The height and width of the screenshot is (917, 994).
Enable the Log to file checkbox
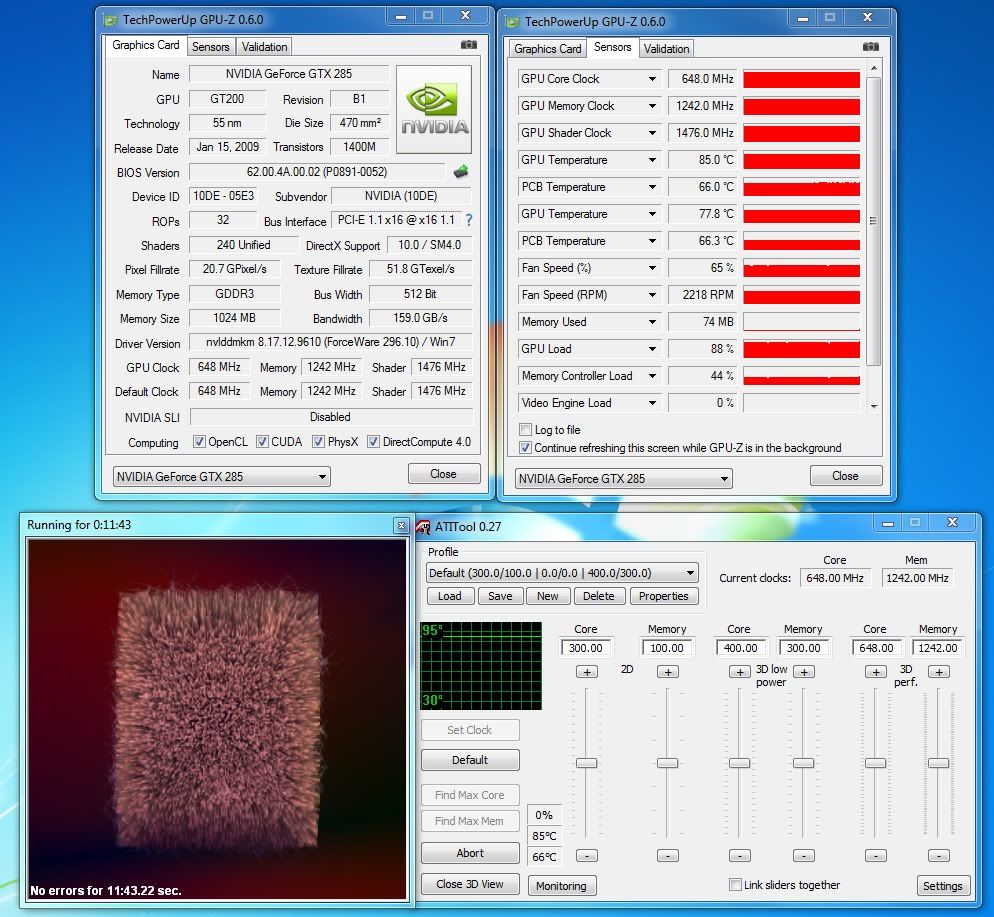pyautogui.click(x=526, y=430)
